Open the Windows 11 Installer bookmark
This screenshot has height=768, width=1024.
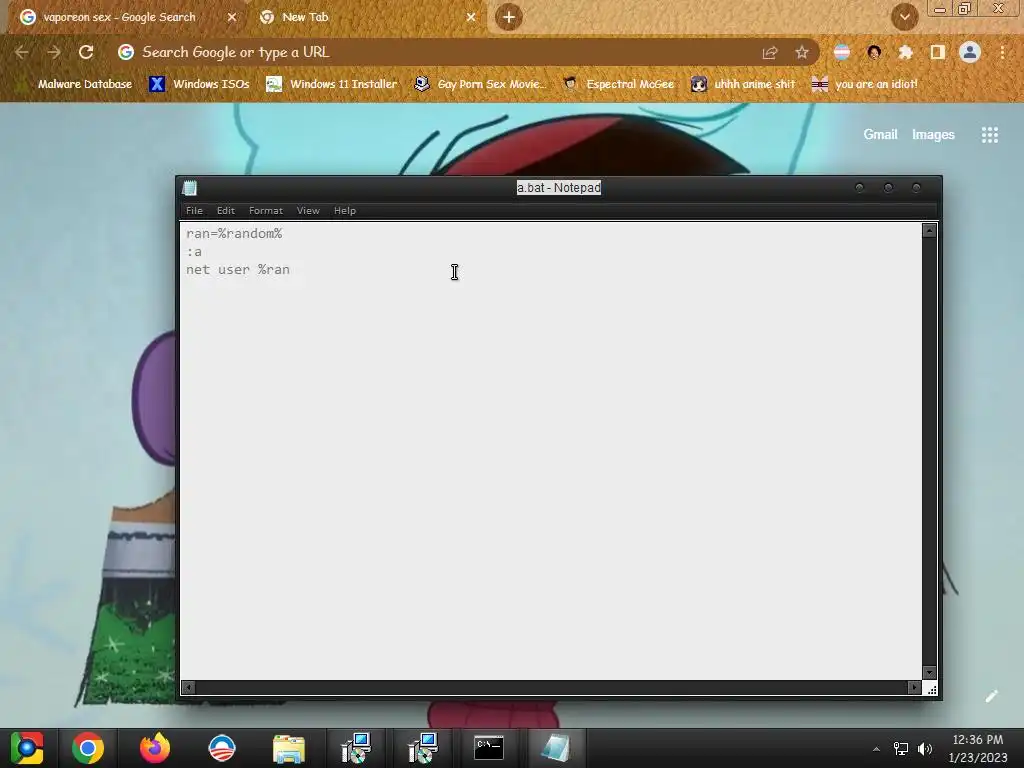click(x=332, y=84)
